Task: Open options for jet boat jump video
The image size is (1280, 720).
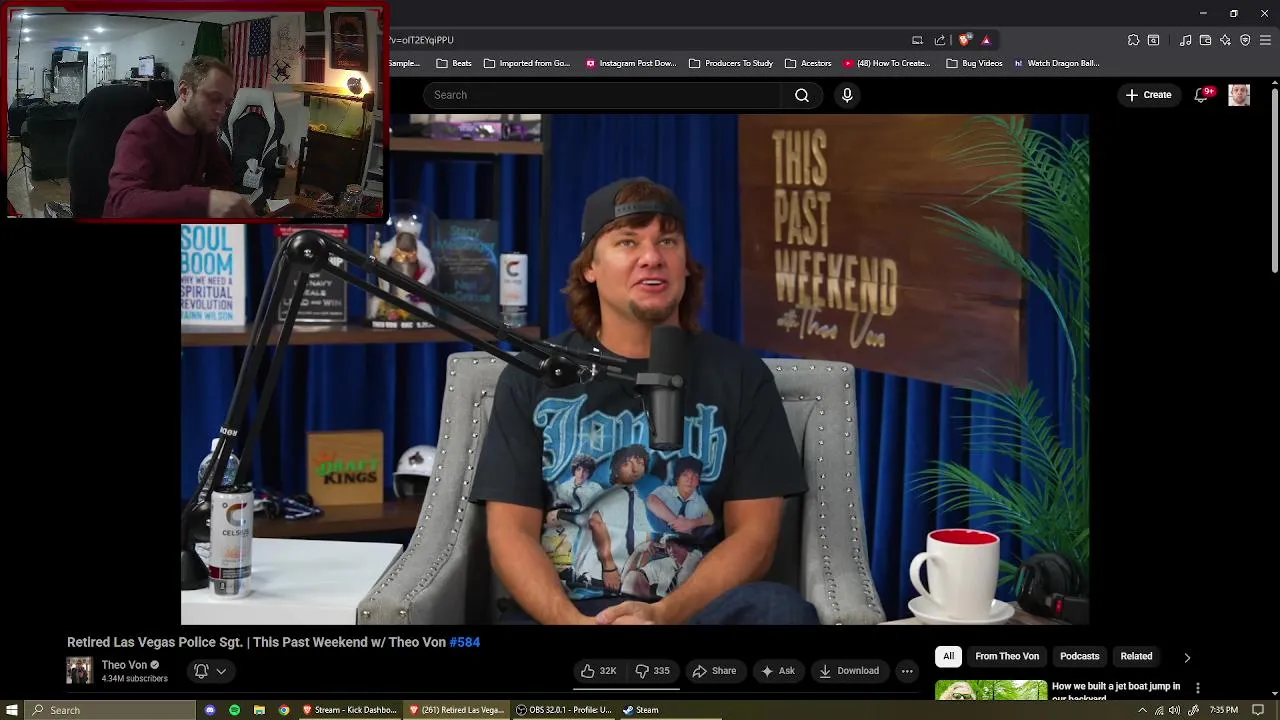Action: pyautogui.click(x=1197, y=688)
